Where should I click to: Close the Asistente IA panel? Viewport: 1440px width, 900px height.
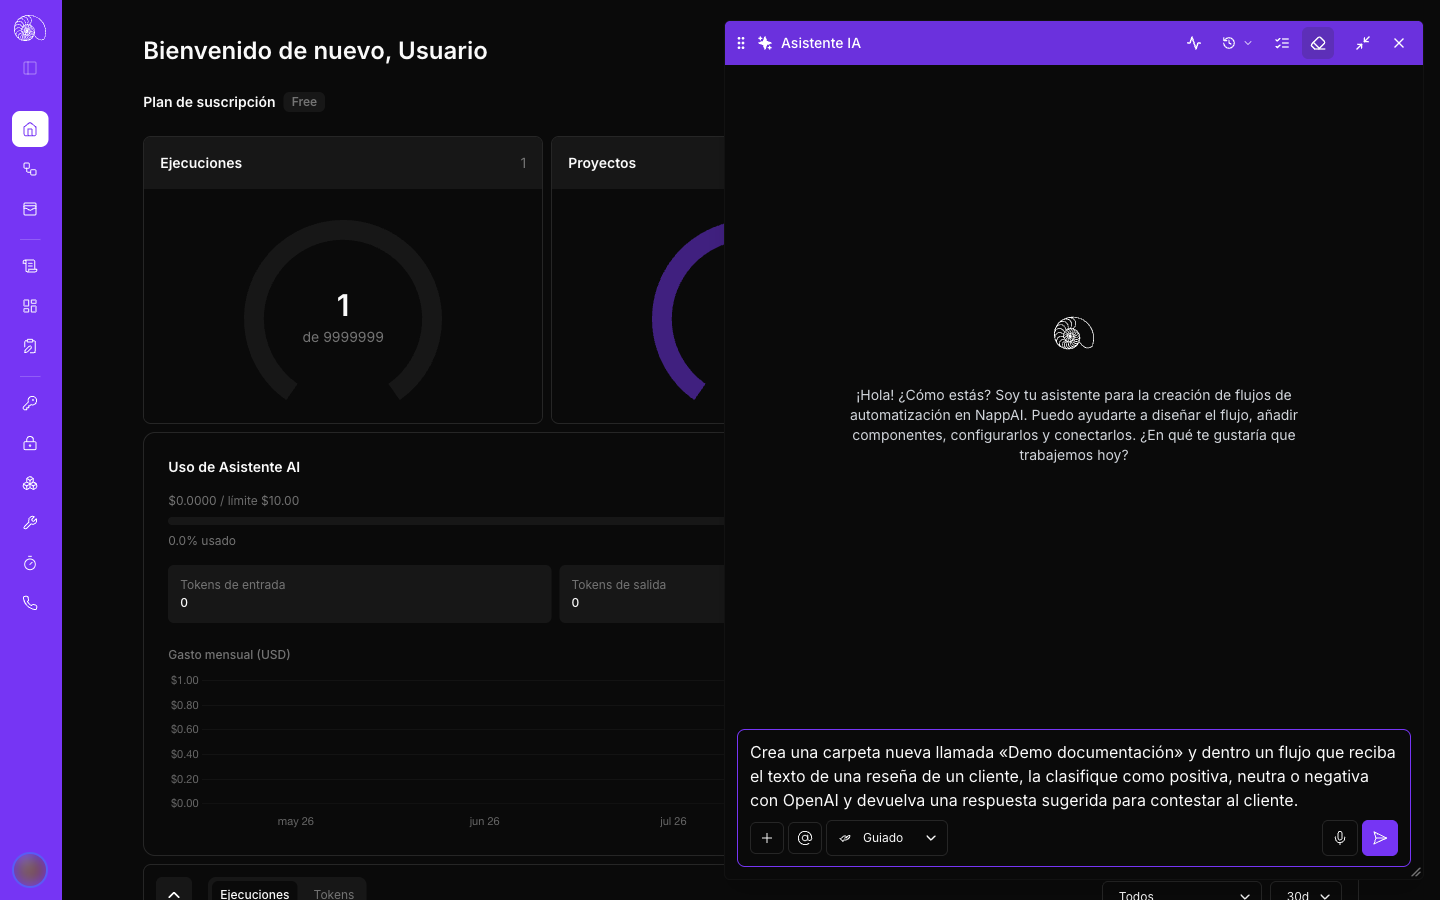point(1399,43)
